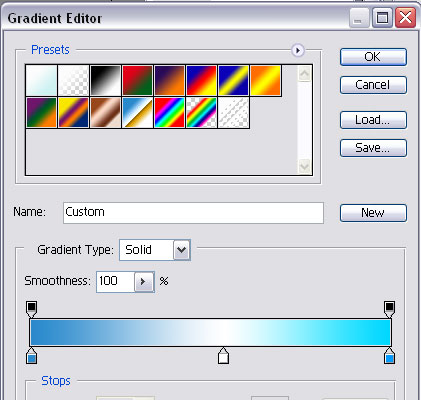Screen dimensions: 421x400
Task: Click New to create gradient preset
Action: point(373,213)
